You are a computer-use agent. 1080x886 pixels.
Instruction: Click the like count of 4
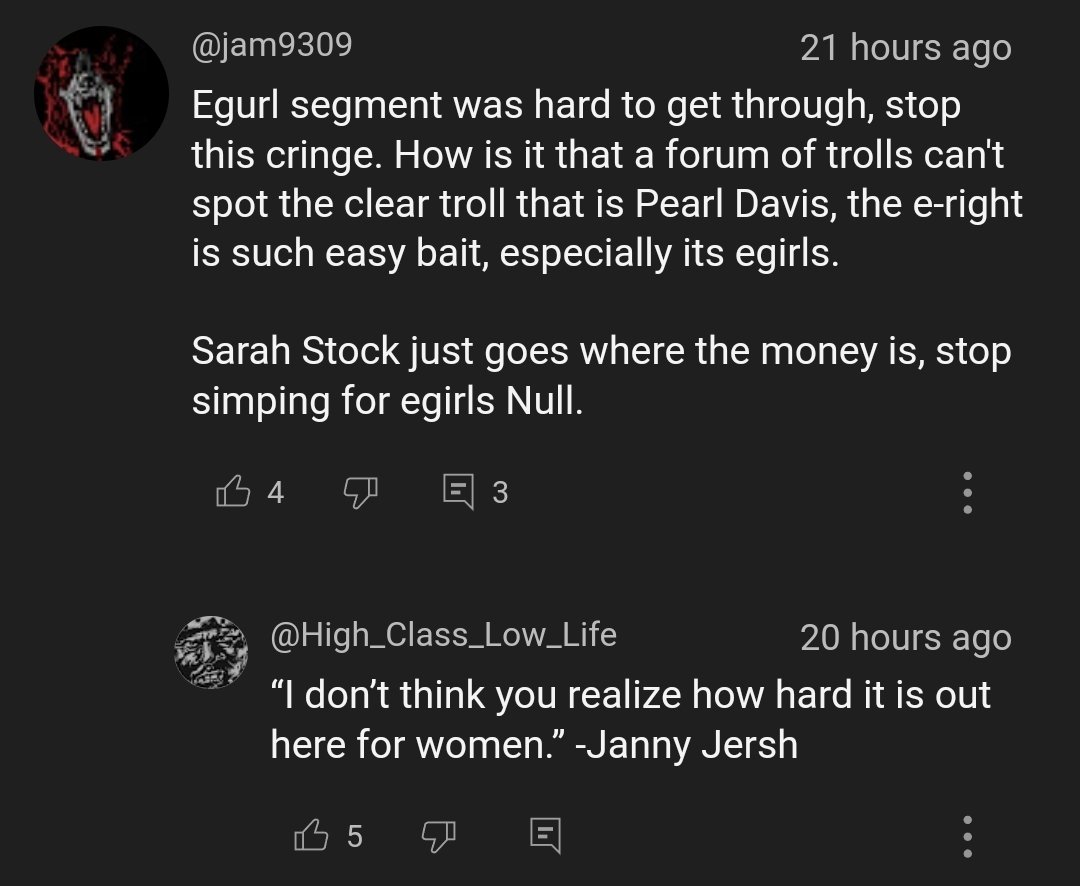coord(275,492)
